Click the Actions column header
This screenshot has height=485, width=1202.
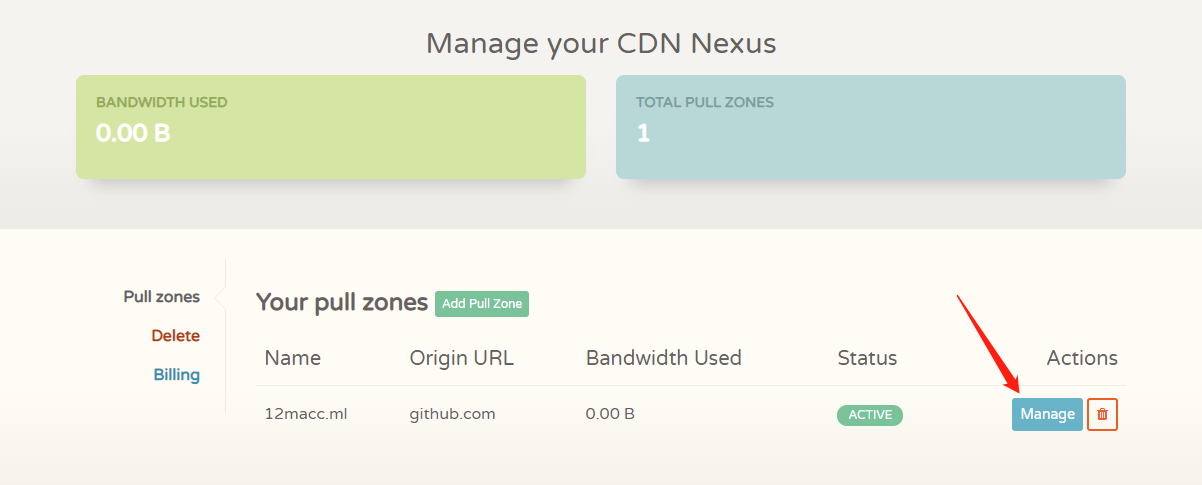[1081, 358]
